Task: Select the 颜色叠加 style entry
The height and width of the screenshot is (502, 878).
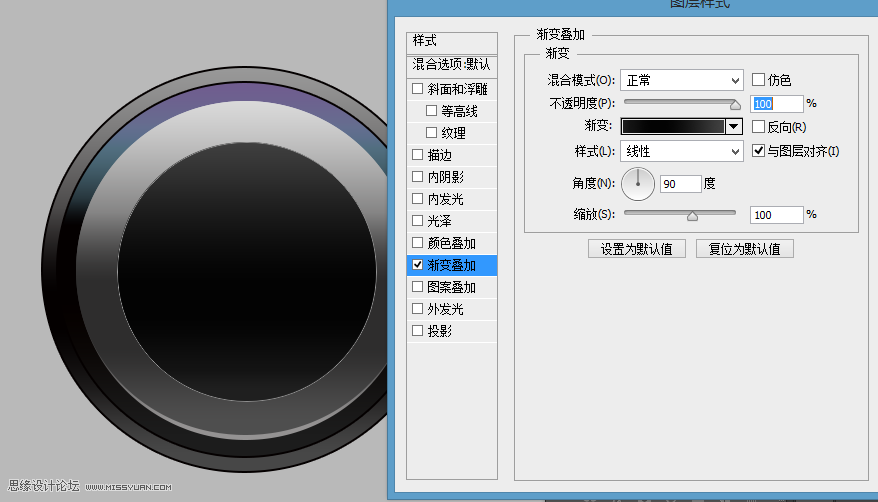Action: click(x=452, y=243)
